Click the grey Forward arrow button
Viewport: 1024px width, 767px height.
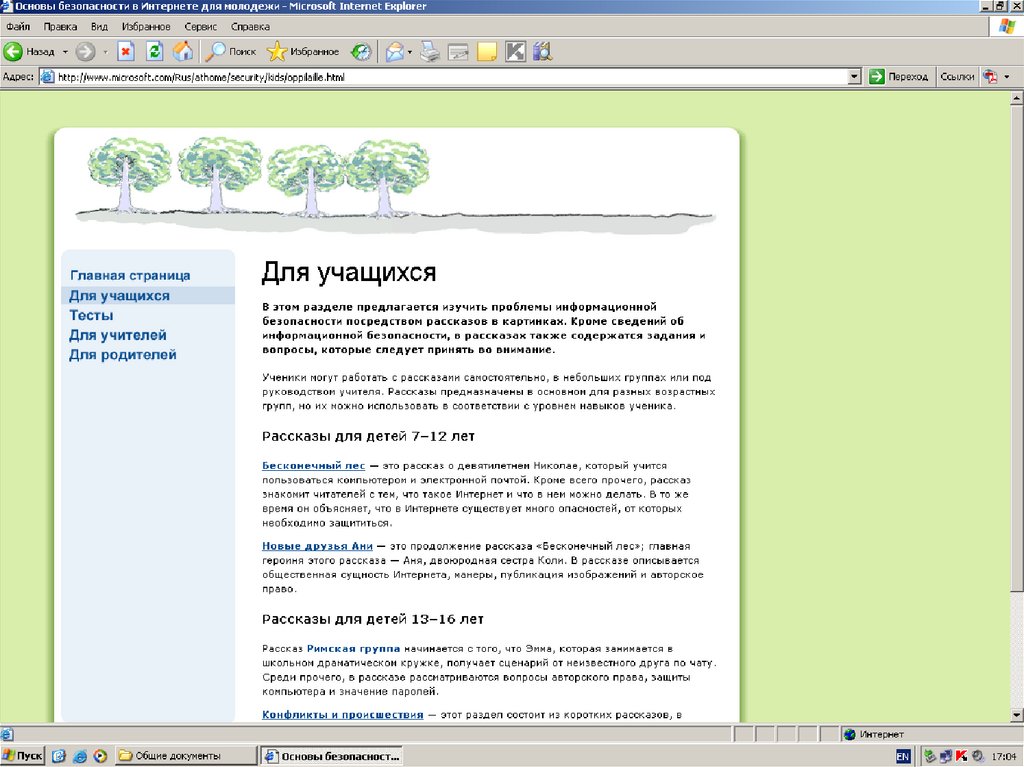[85, 52]
